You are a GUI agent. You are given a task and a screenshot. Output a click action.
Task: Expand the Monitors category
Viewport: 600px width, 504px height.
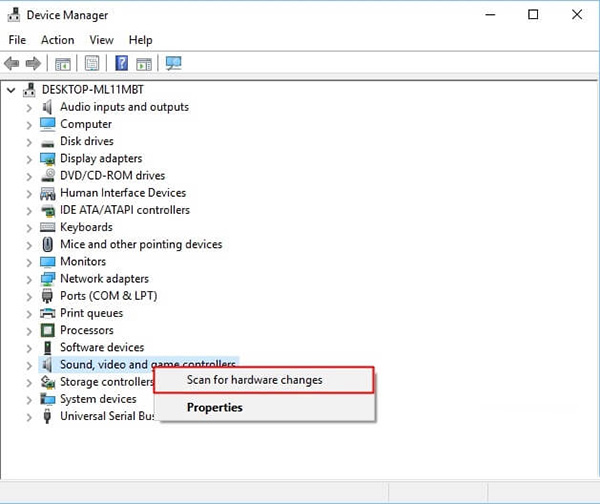point(28,262)
